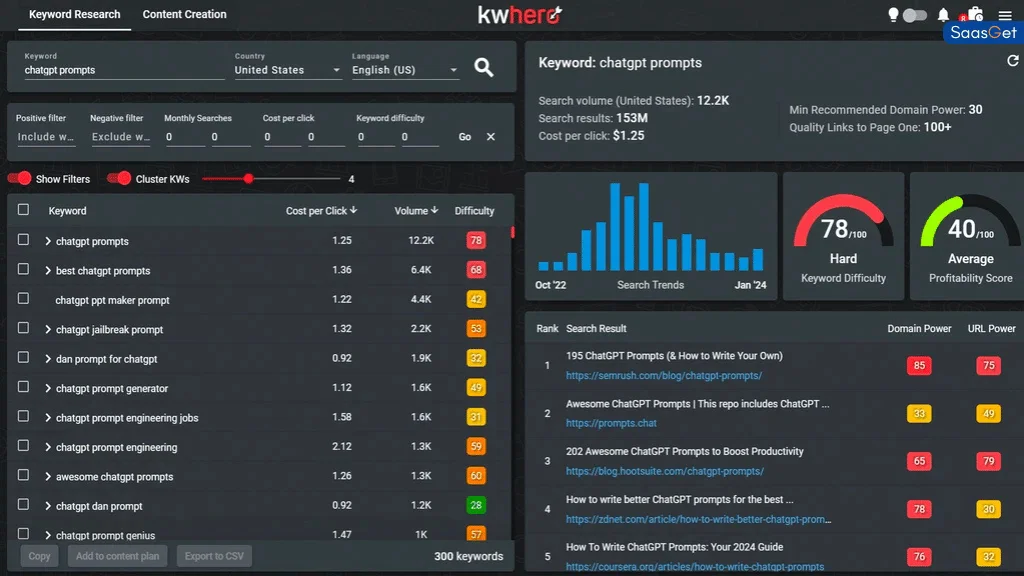
Task: Click the "195 ChatGPT Prompts" result title
Action: click(674, 356)
